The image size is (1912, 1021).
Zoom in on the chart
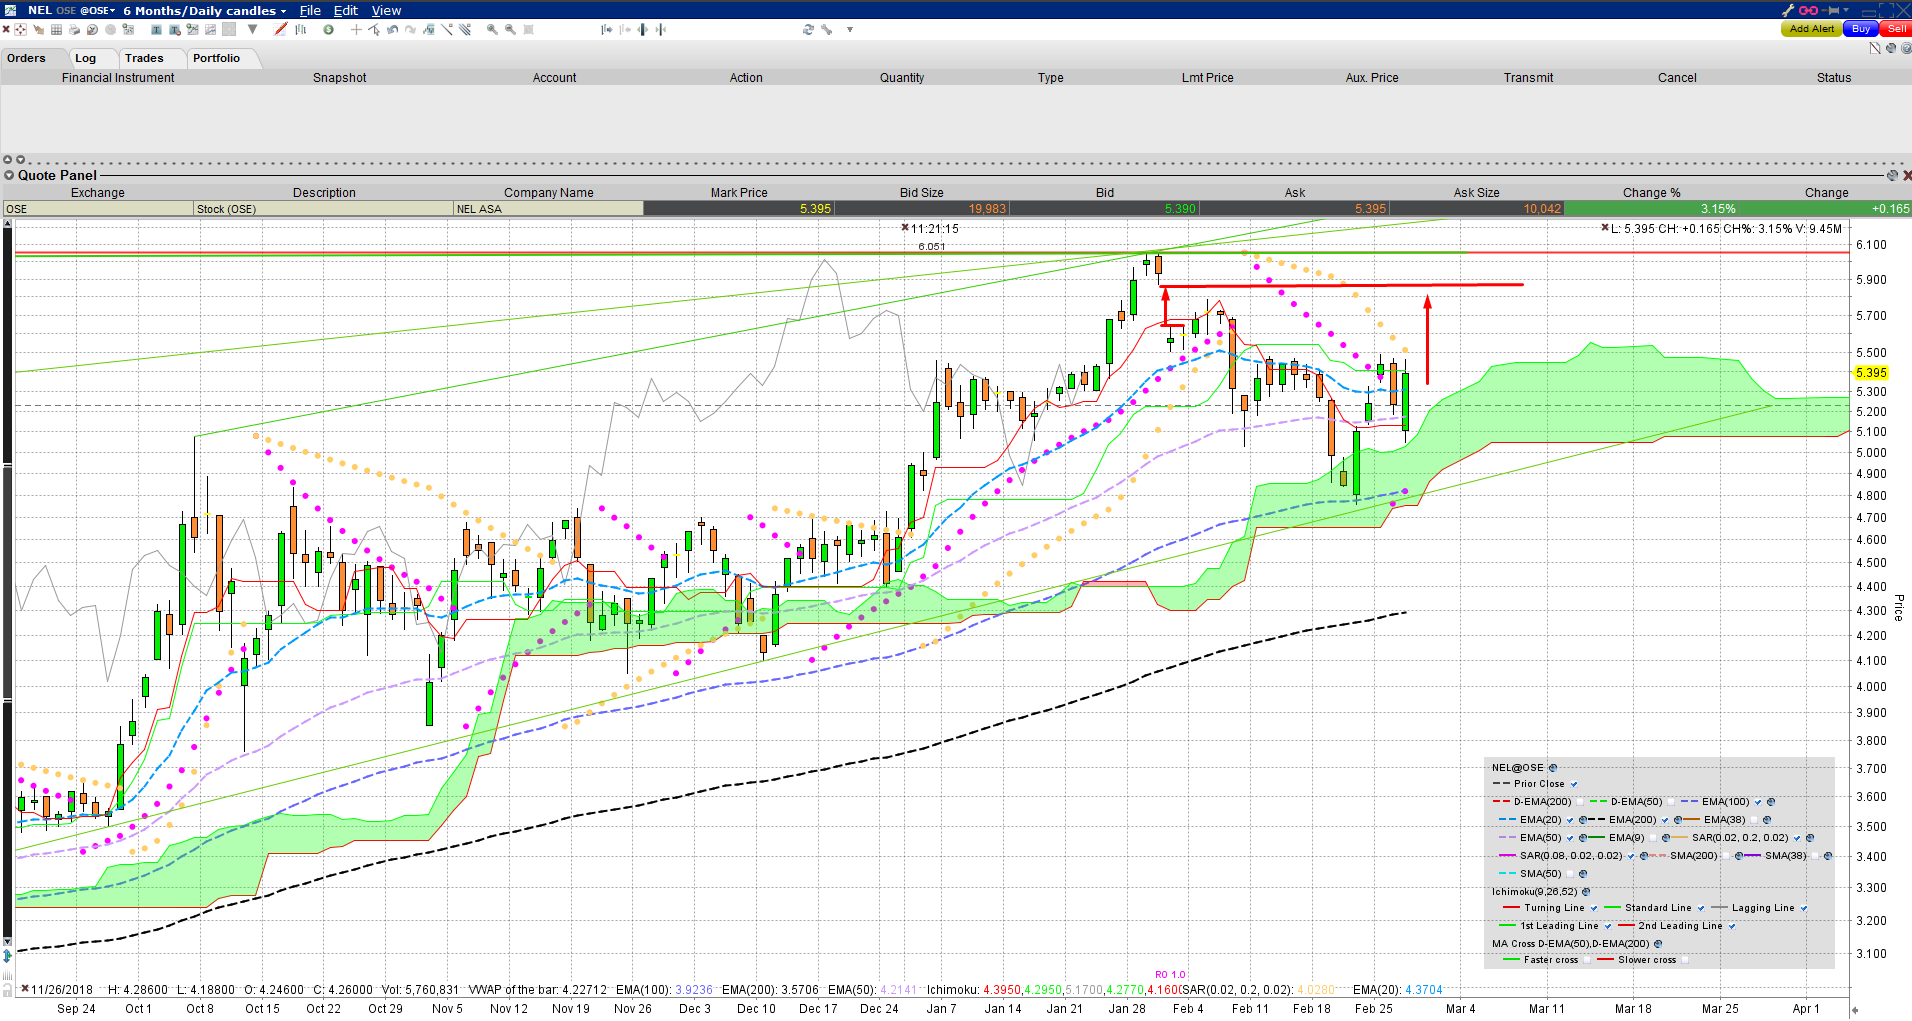pyautogui.click(x=492, y=29)
